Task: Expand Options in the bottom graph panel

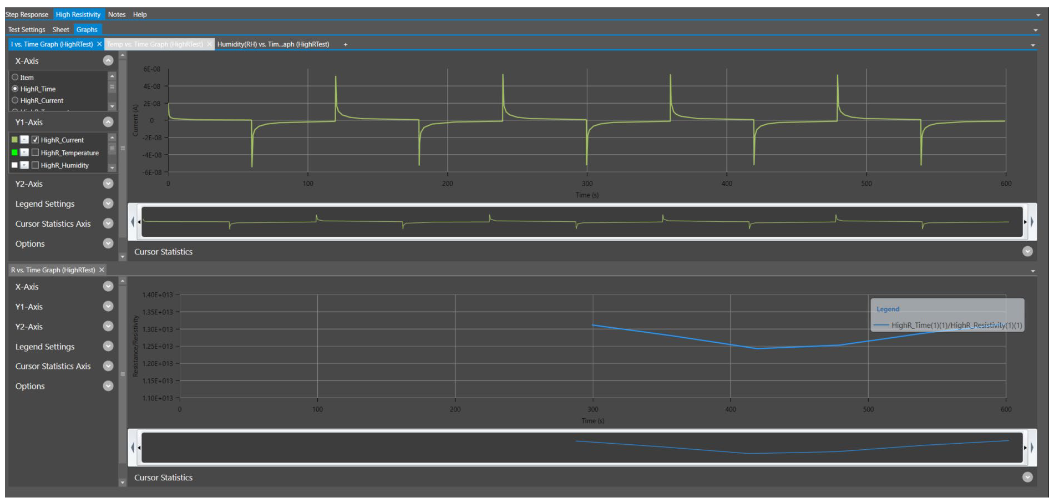Action: pyautogui.click(x=108, y=386)
